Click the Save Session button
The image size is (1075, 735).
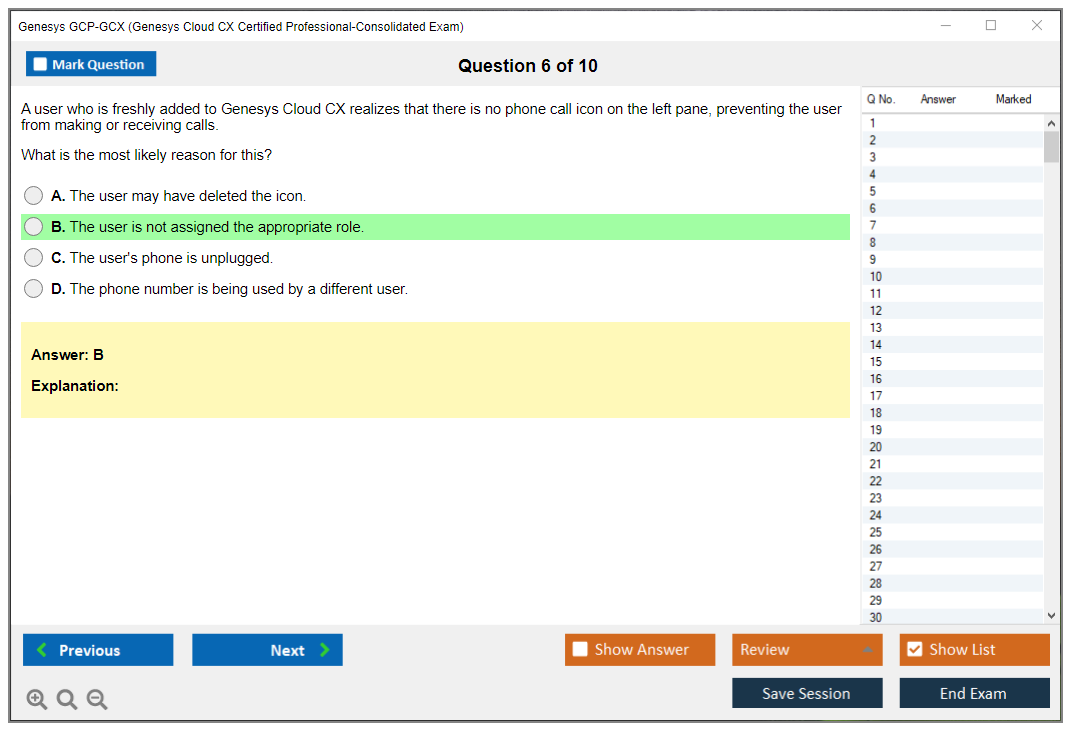click(806, 693)
